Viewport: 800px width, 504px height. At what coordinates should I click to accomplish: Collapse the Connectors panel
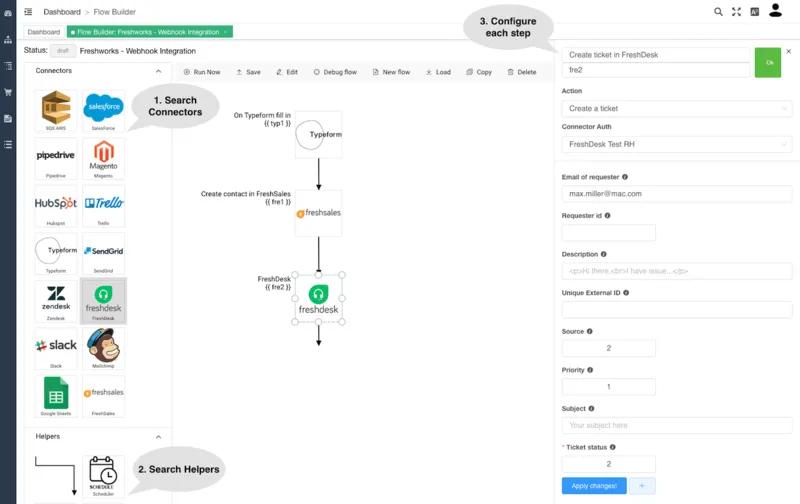(158, 71)
